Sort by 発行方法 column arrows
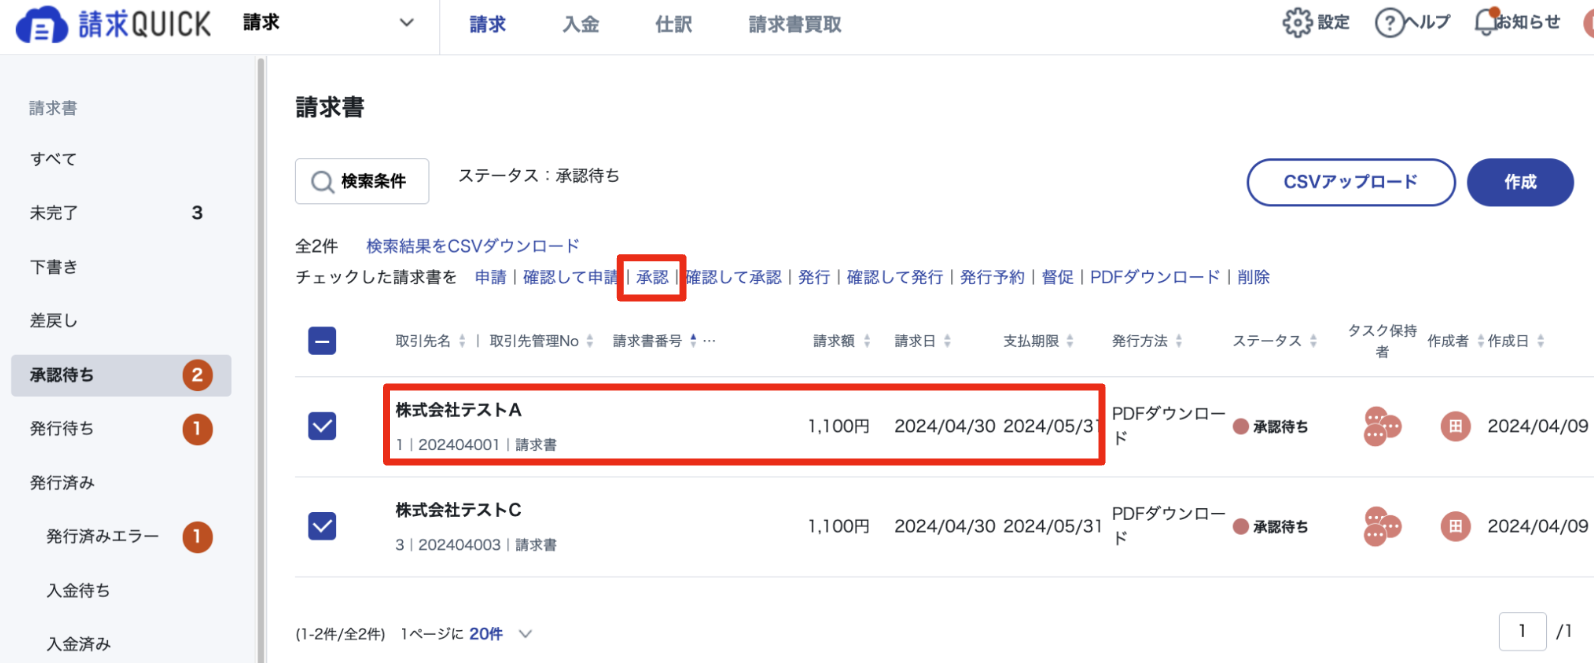This screenshot has height=663, width=1594. 1179,341
